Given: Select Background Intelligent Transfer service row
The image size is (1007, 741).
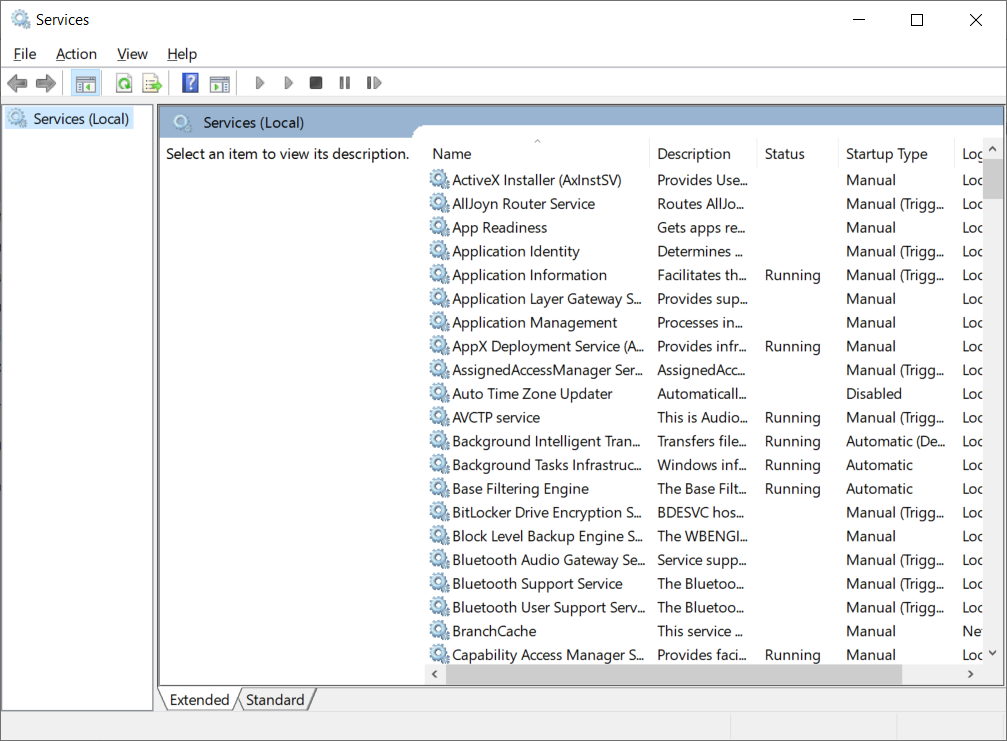Looking at the screenshot, I should (x=705, y=441).
